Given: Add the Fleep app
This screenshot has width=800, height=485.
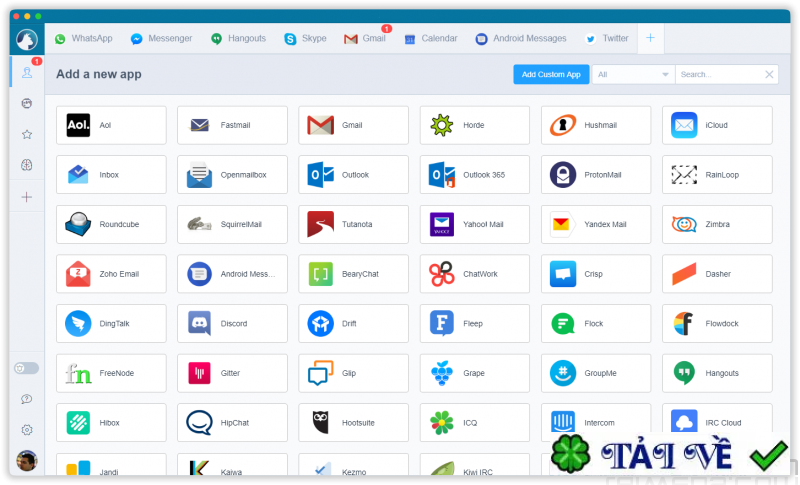Looking at the screenshot, I should 474,323.
